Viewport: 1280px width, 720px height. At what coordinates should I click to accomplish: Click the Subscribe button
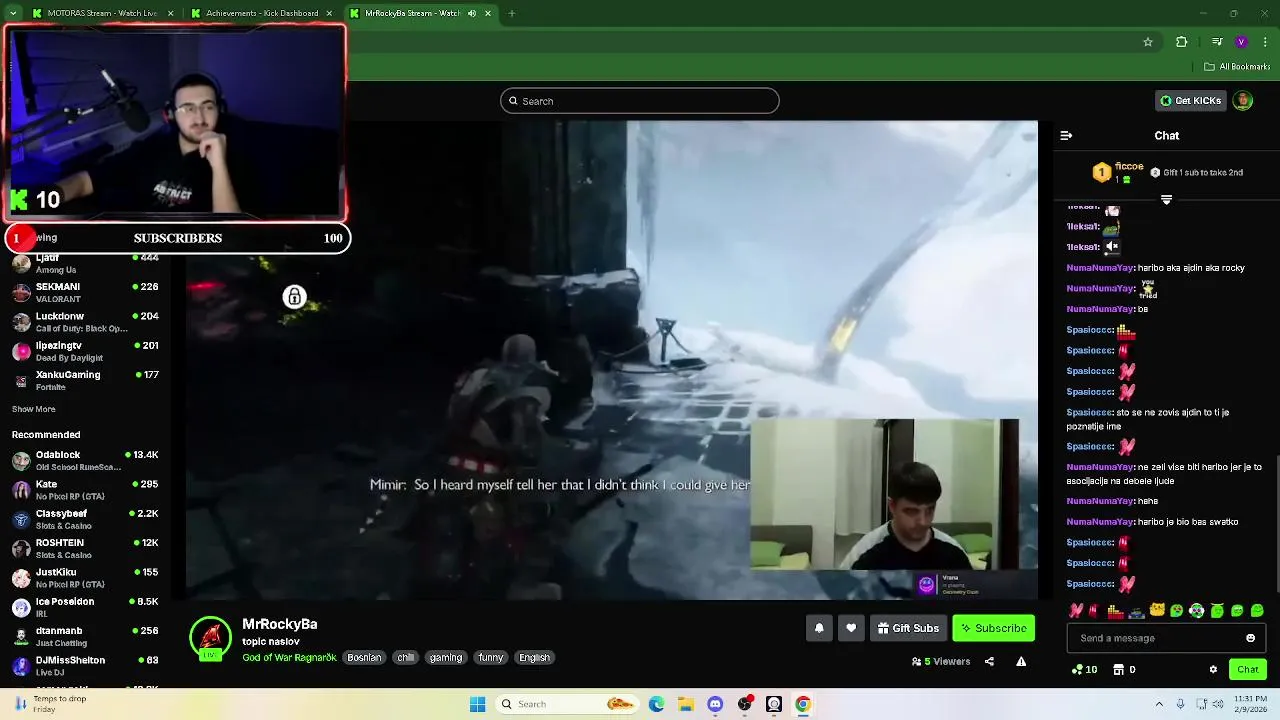993,628
